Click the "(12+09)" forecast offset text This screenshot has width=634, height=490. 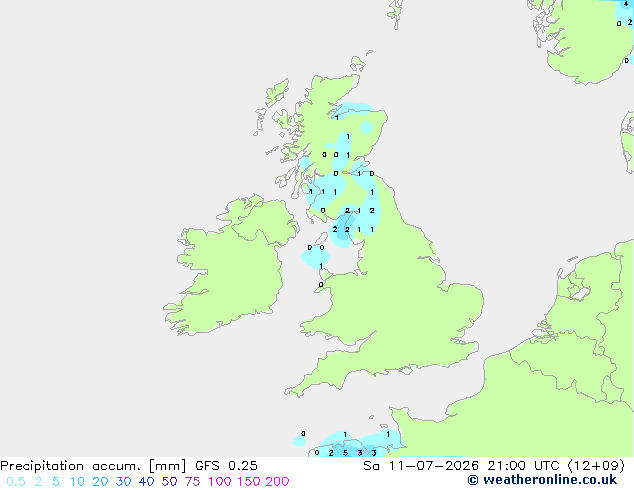point(596,466)
